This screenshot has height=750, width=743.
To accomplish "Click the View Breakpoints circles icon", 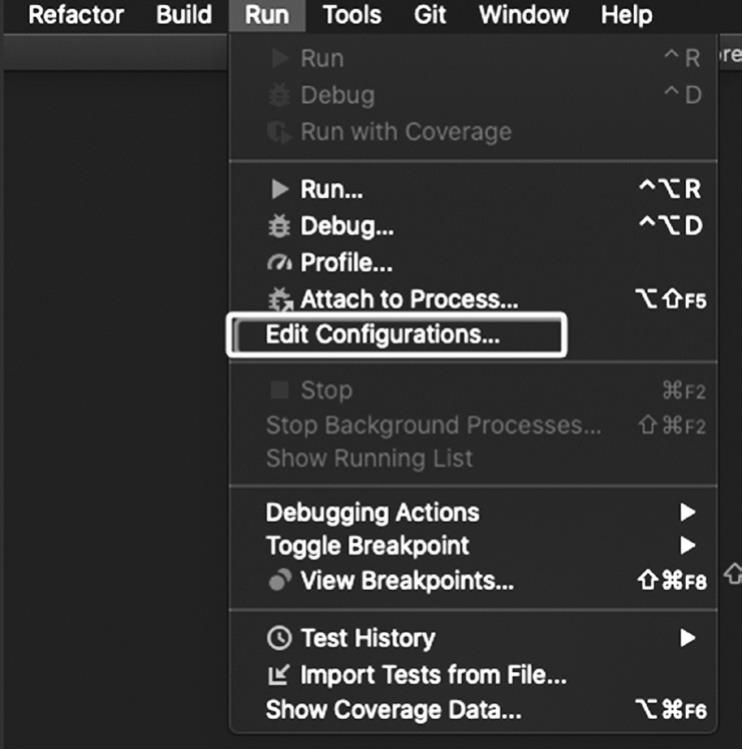I will click(280, 580).
